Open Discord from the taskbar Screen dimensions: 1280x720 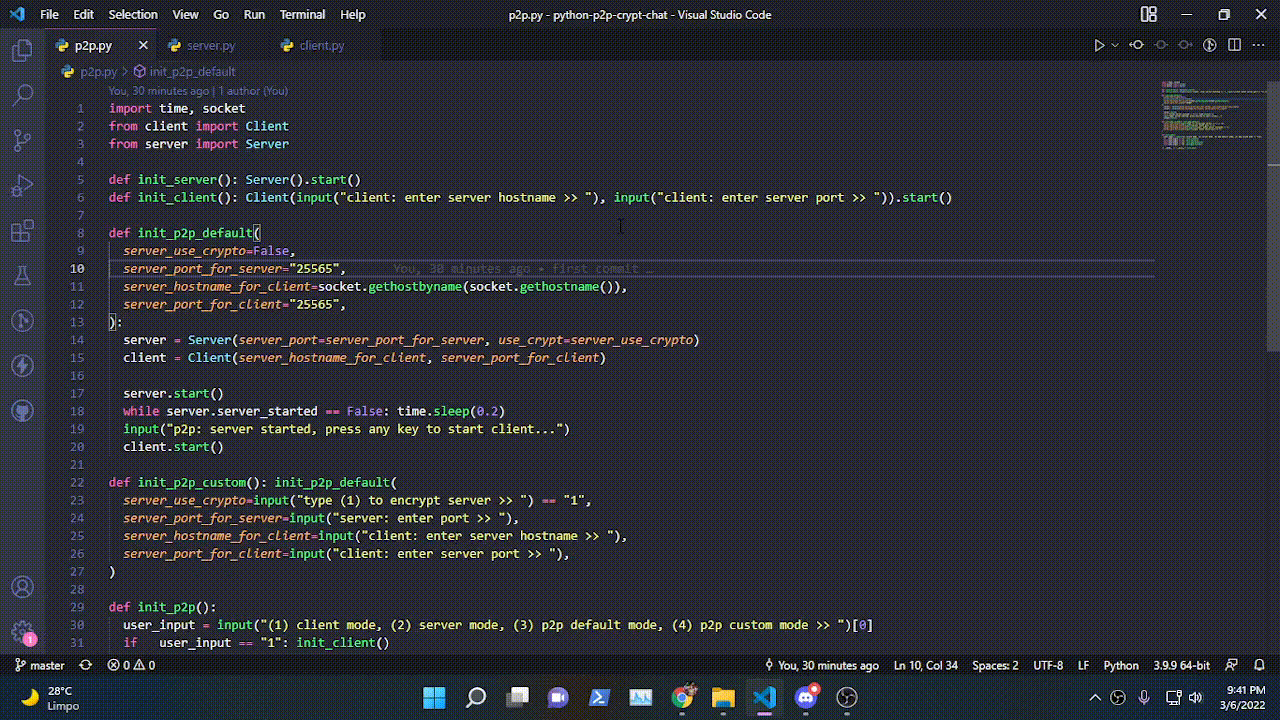[x=806, y=697]
